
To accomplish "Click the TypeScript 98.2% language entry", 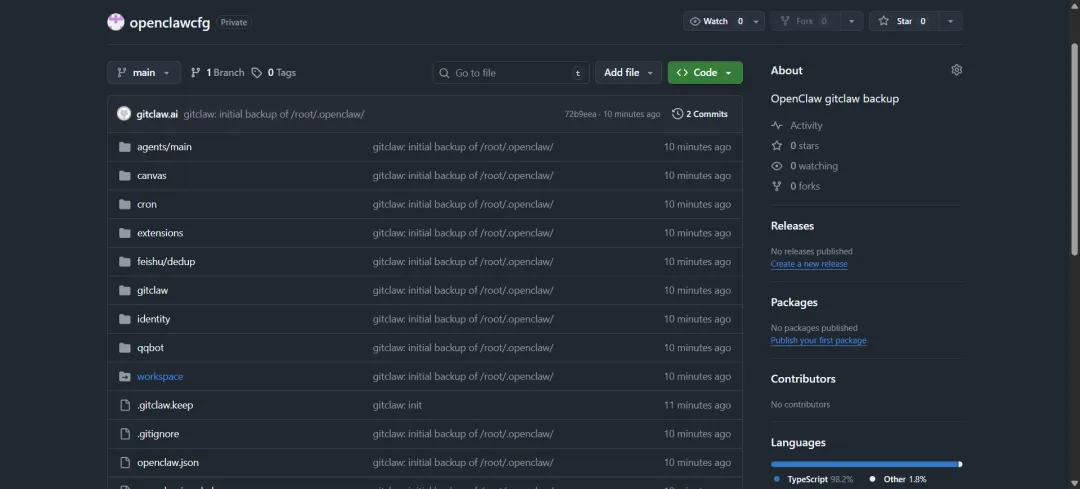I will [x=813, y=479].
